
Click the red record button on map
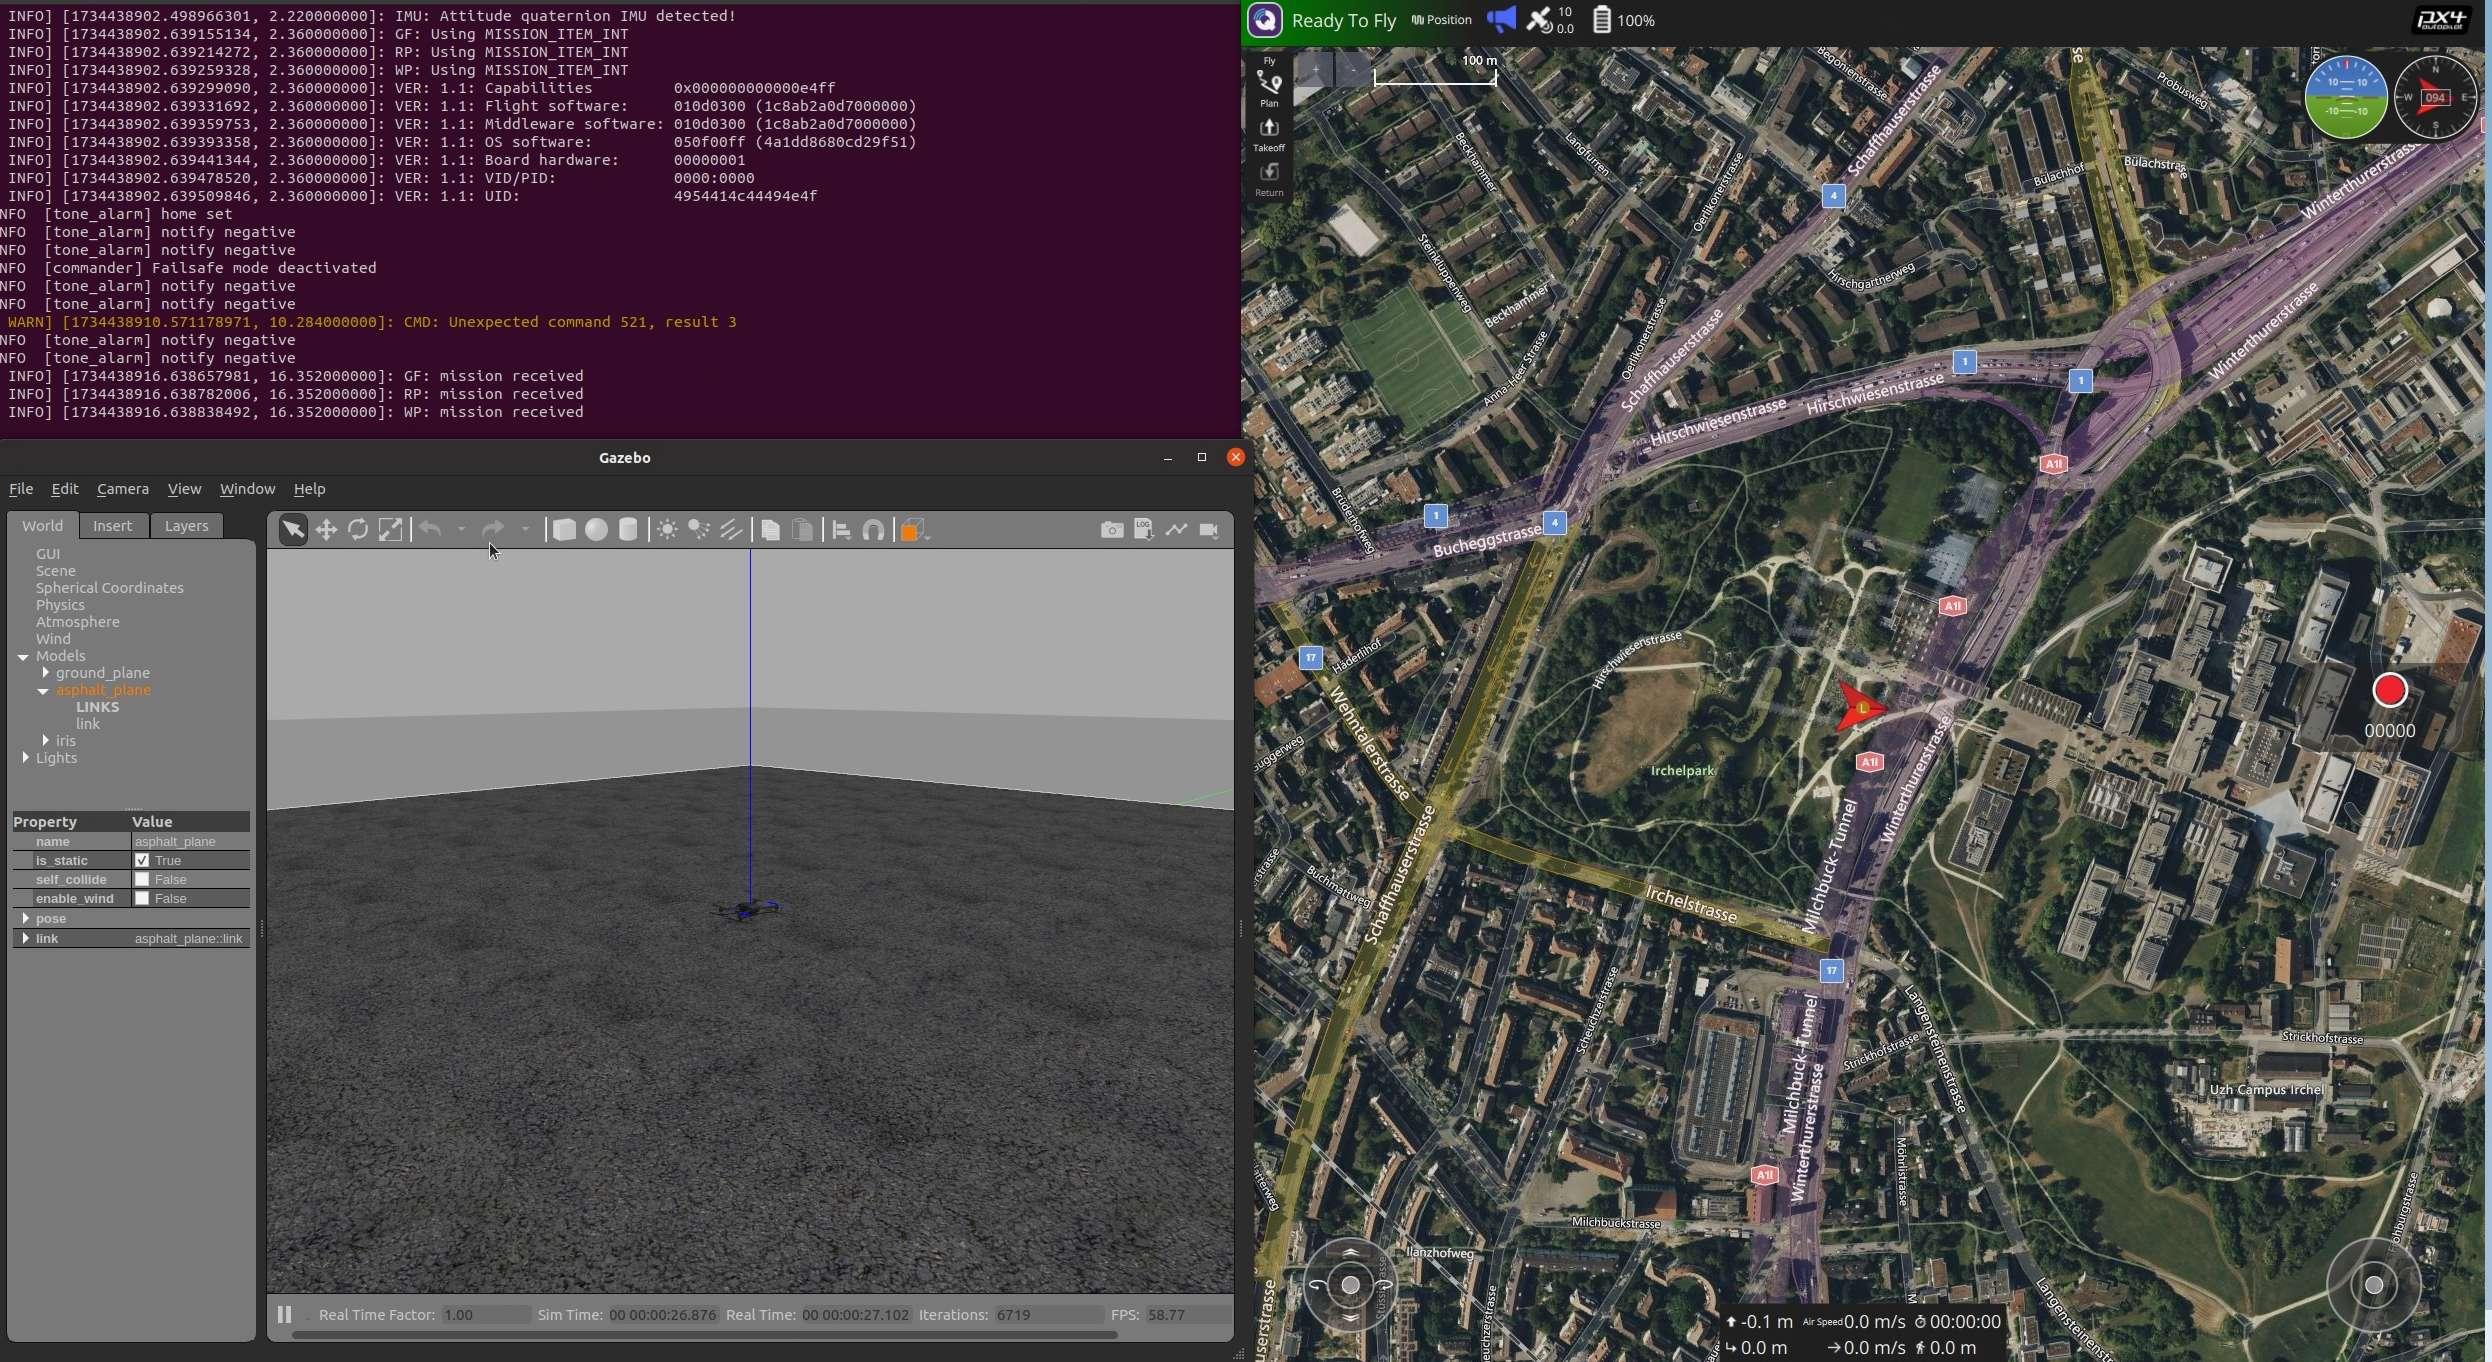coord(2389,691)
